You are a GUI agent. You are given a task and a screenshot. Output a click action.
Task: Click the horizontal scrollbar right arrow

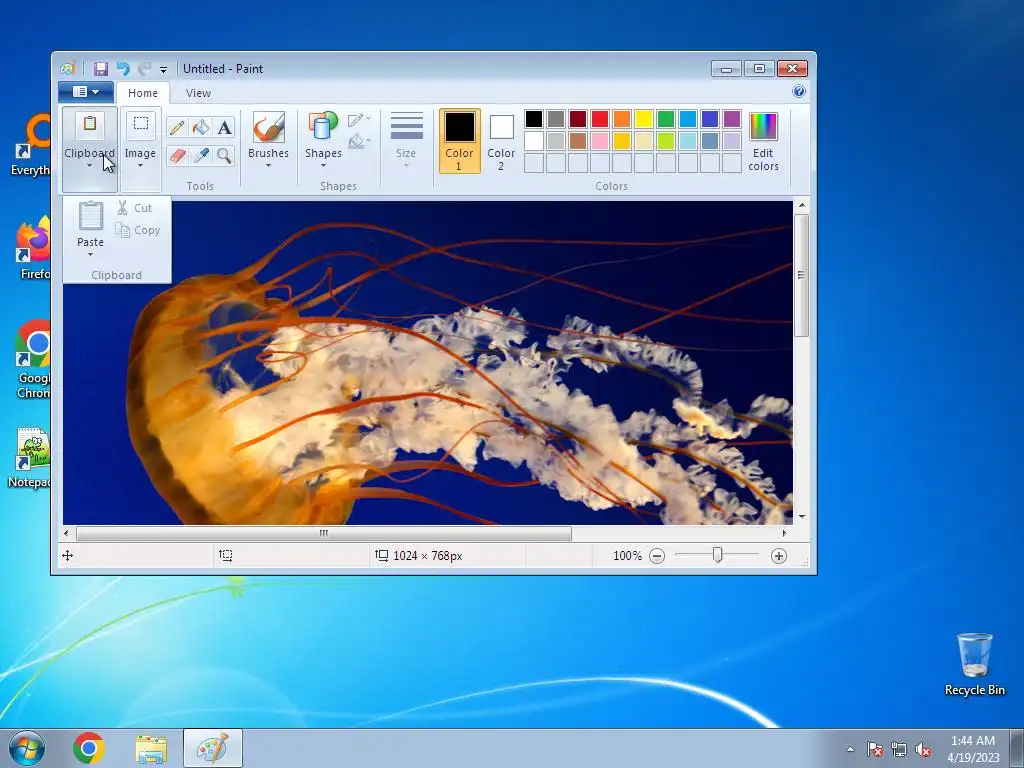(784, 534)
